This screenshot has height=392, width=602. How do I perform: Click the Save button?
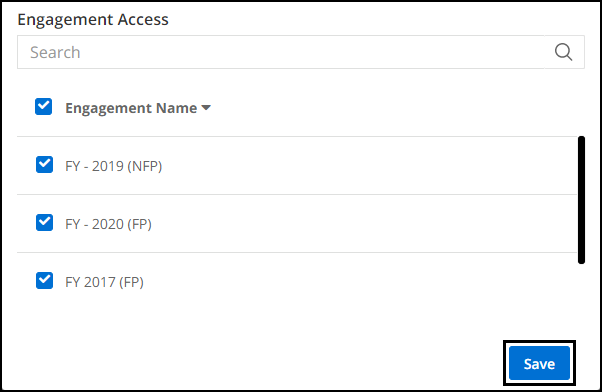pyautogui.click(x=539, y=363)
